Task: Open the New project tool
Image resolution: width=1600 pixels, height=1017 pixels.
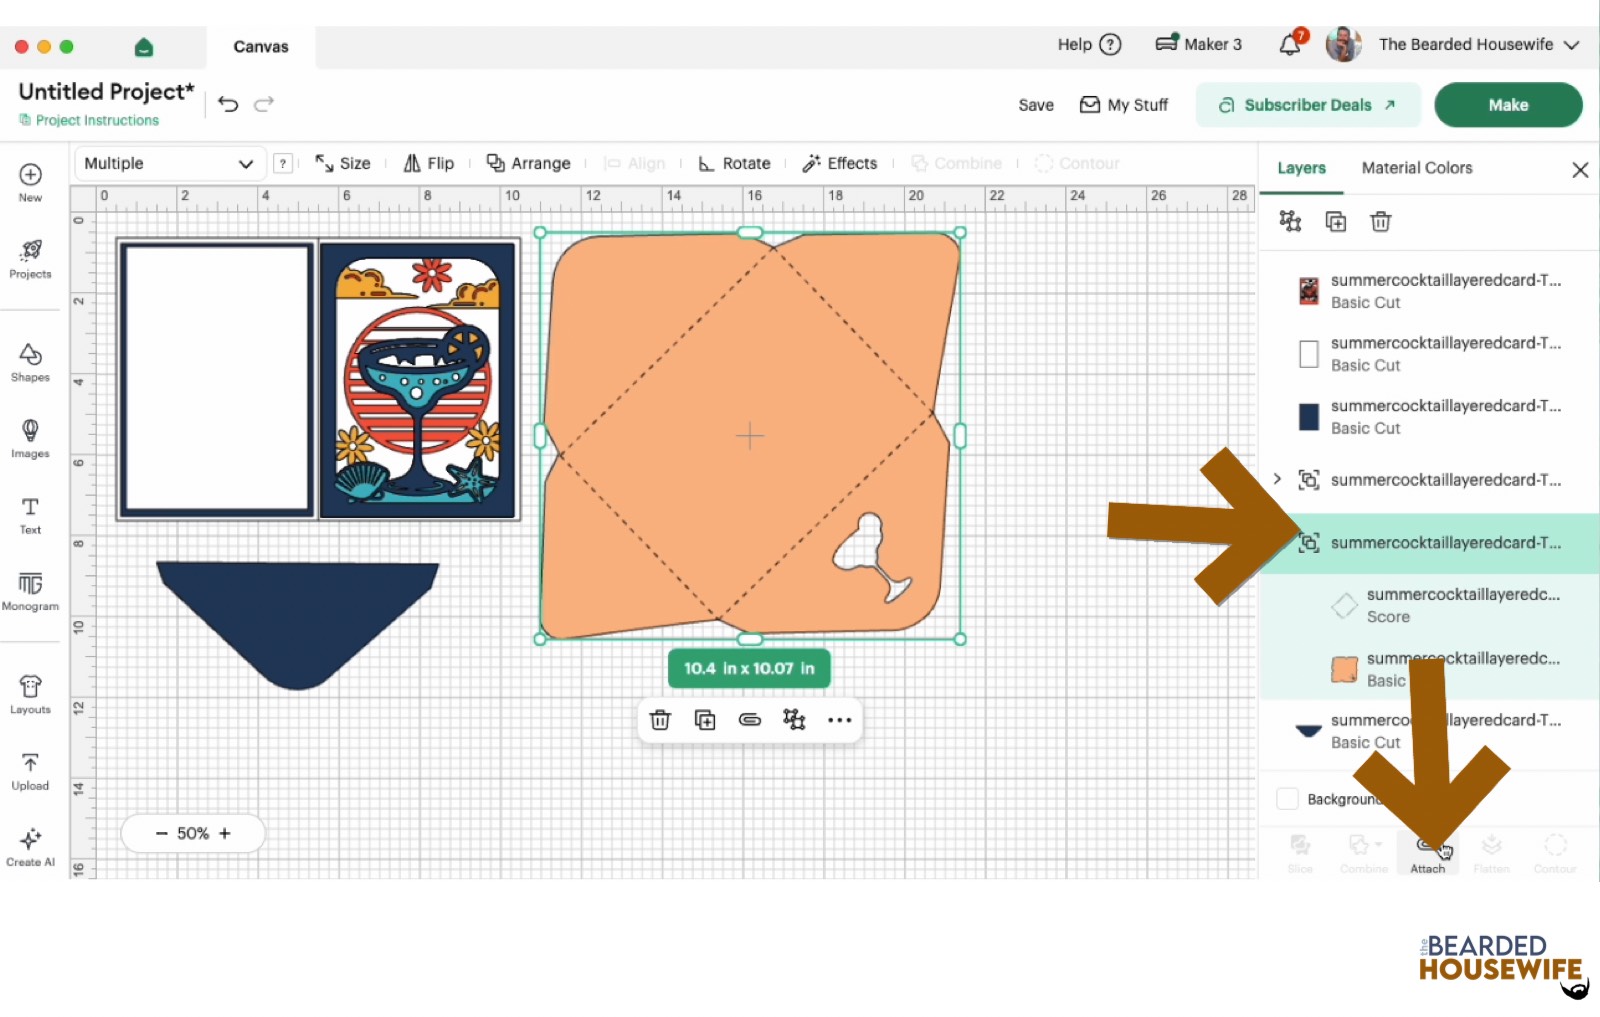Action: coord(30,182)
